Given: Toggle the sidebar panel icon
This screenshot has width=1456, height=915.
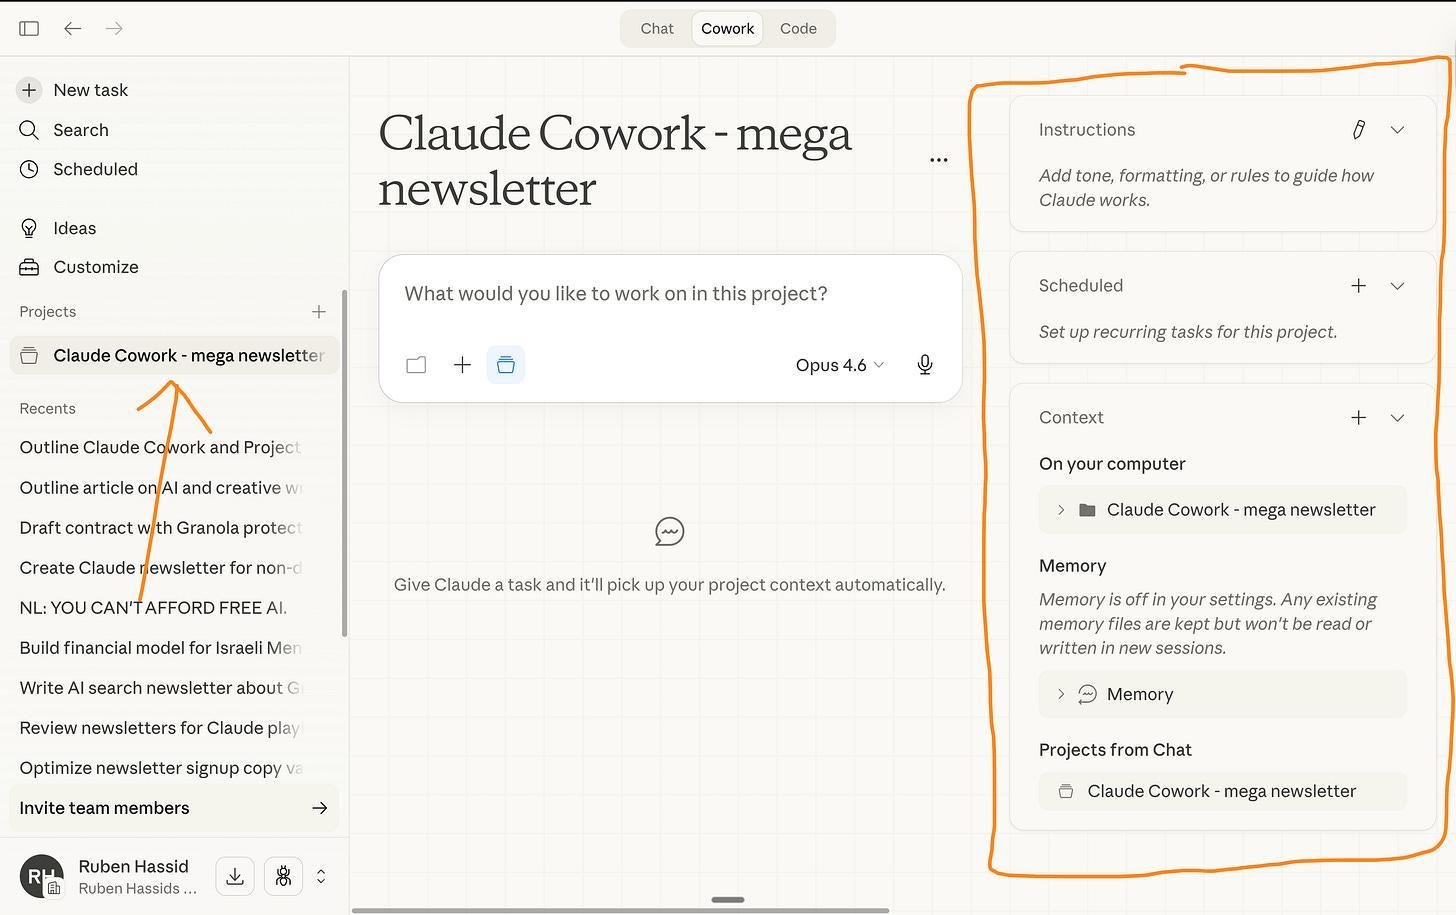Looking at the screenshot, I should (29, 28).
